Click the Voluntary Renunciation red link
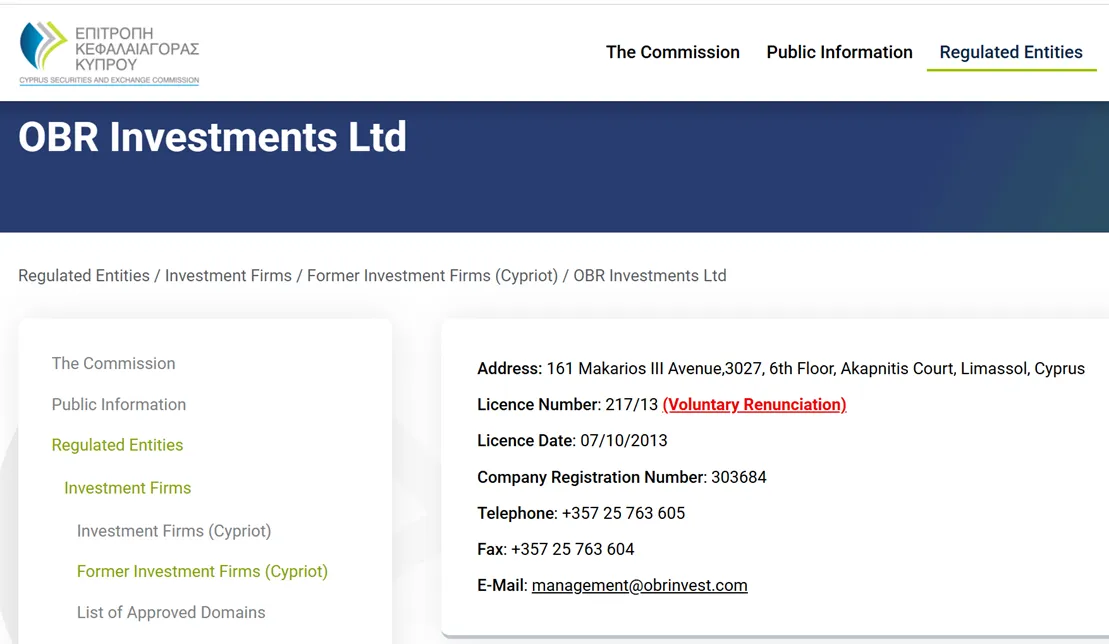 coord(755,404)
